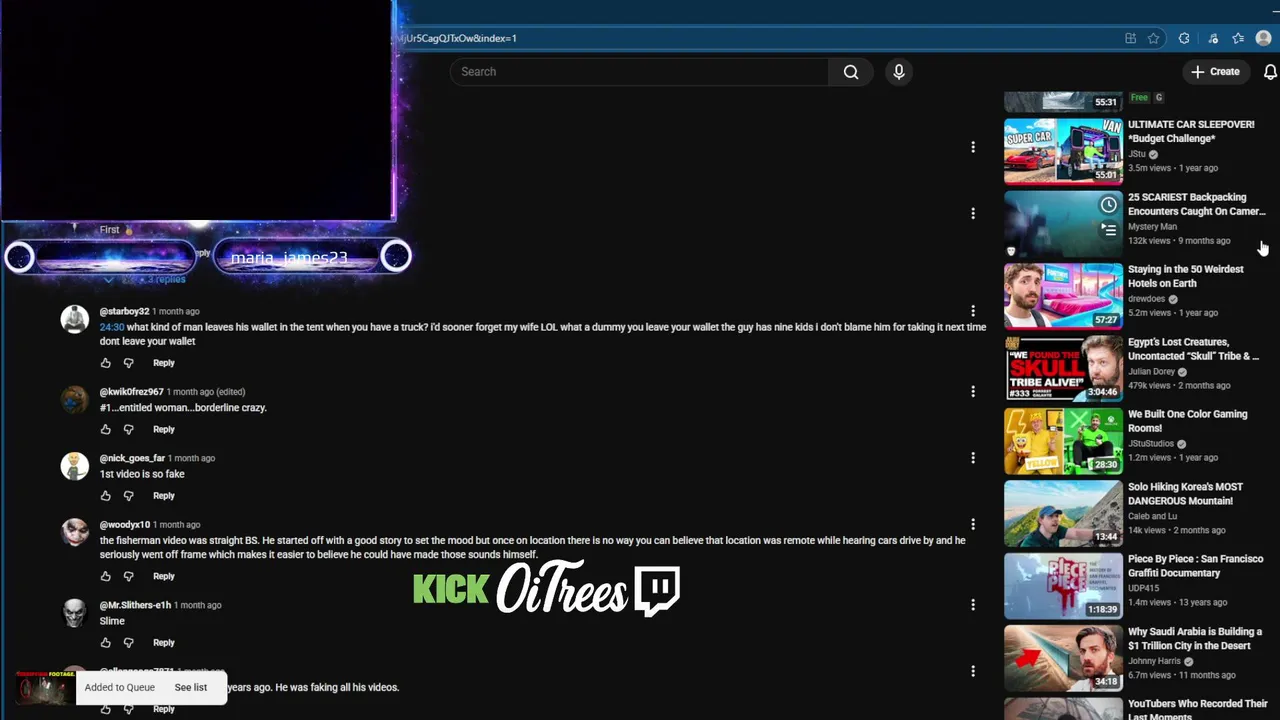Like the comment by @starboy32
Image resolution: width=1280 pixels, height=720 pixels.
click(x=106, y=363)
